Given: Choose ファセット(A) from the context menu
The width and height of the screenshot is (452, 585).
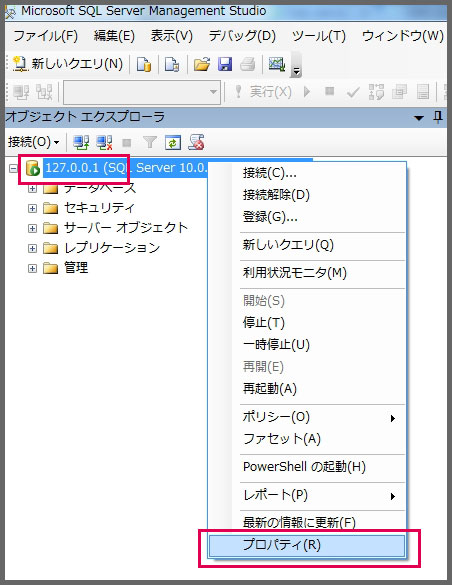Looking at the screenshot, I should 307,439.
